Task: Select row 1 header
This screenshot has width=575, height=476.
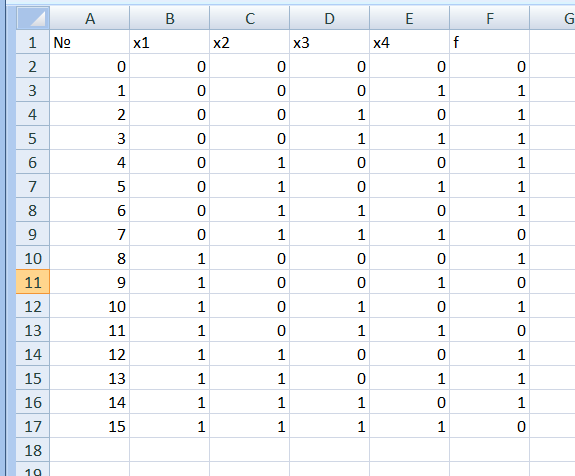Action: (33, 42)
